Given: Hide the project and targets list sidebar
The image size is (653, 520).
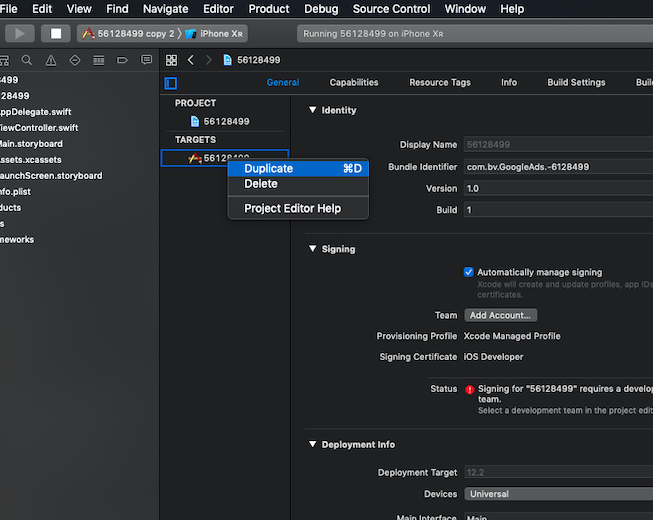Looking at the screenshot, I should coord(171,83).
